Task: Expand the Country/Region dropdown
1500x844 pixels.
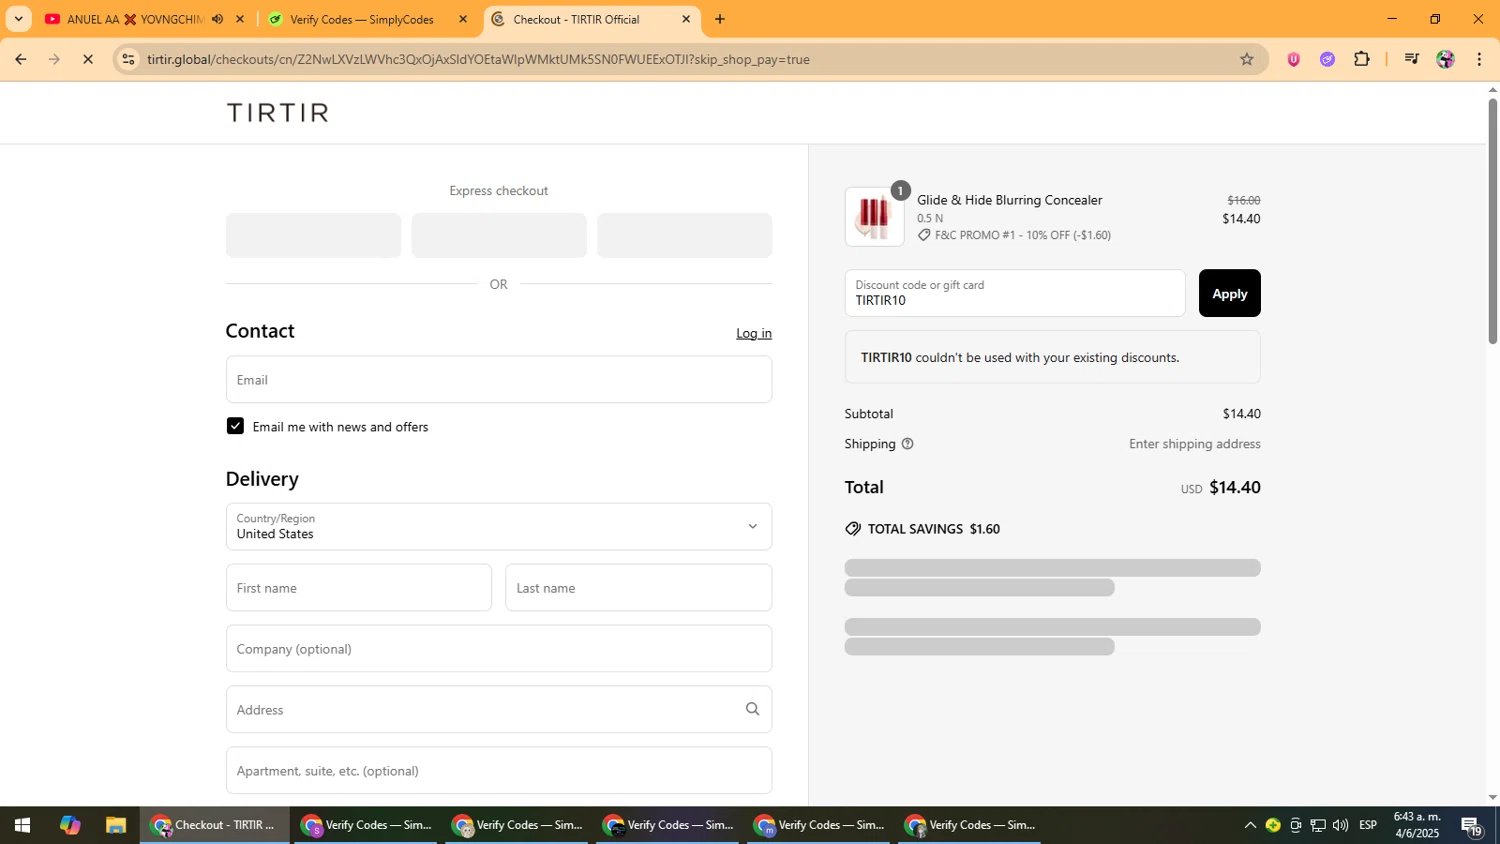Action: click(x=499, y=526)
